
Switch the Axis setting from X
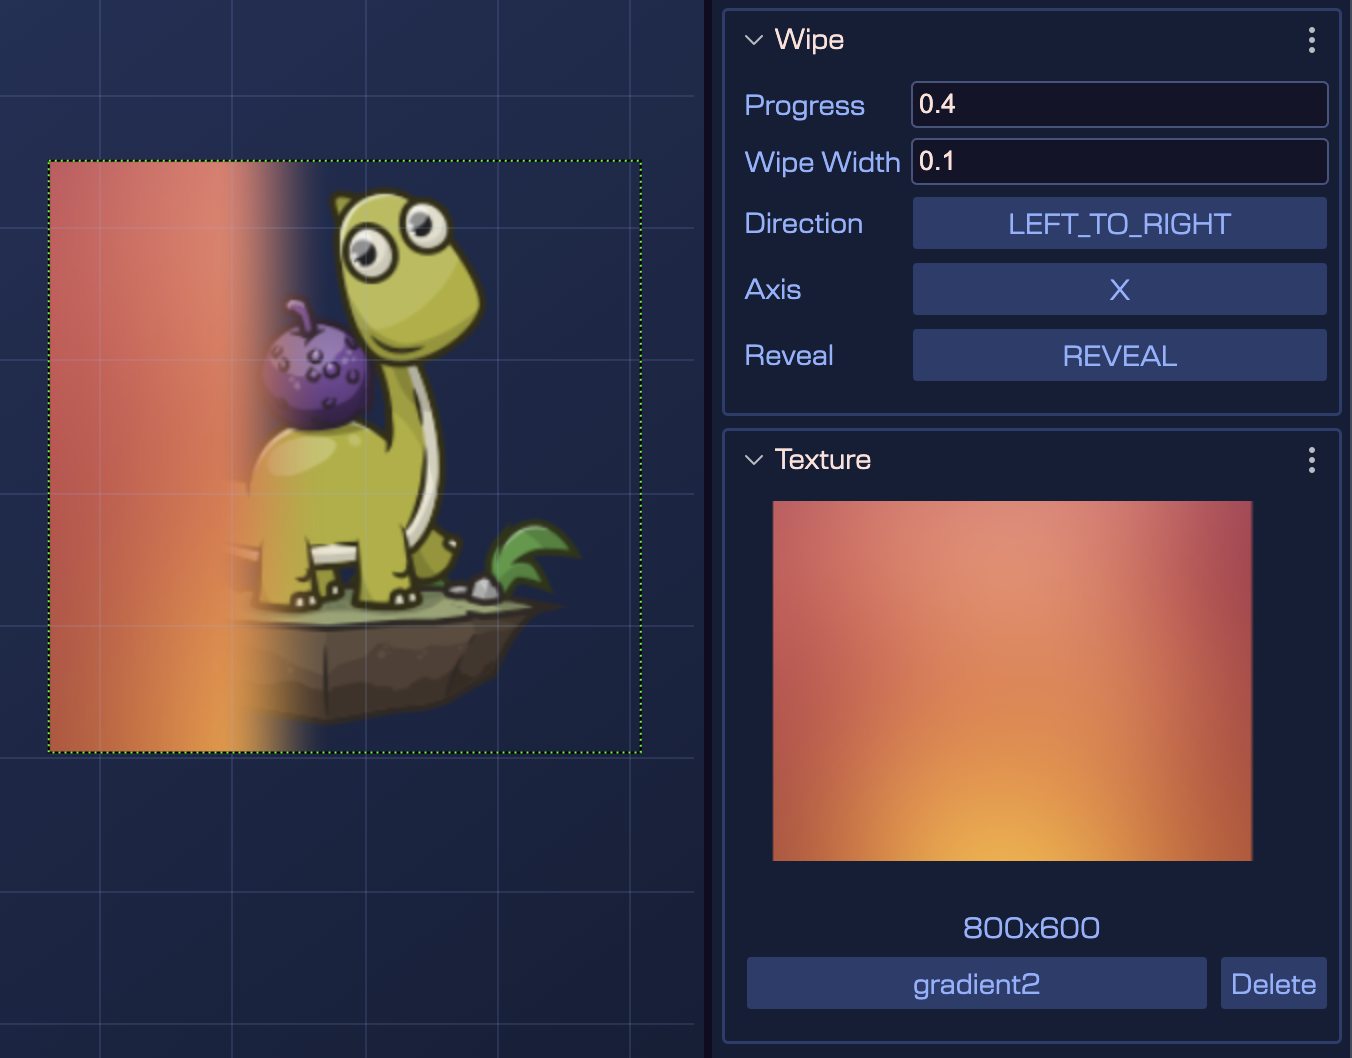(x=1119, y=289)
